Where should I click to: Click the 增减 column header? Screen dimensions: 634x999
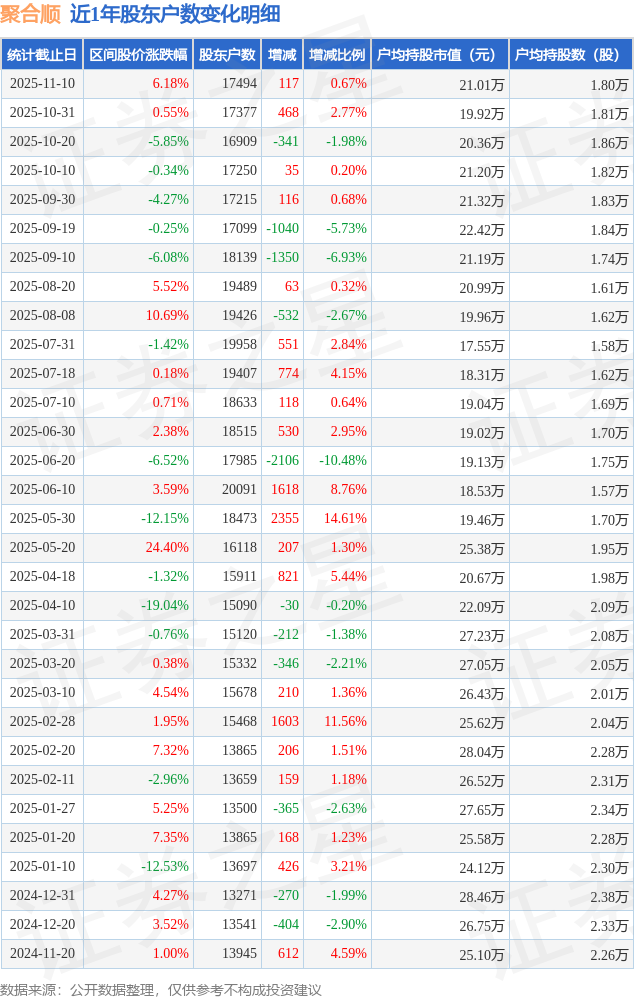tap(283, 55)
